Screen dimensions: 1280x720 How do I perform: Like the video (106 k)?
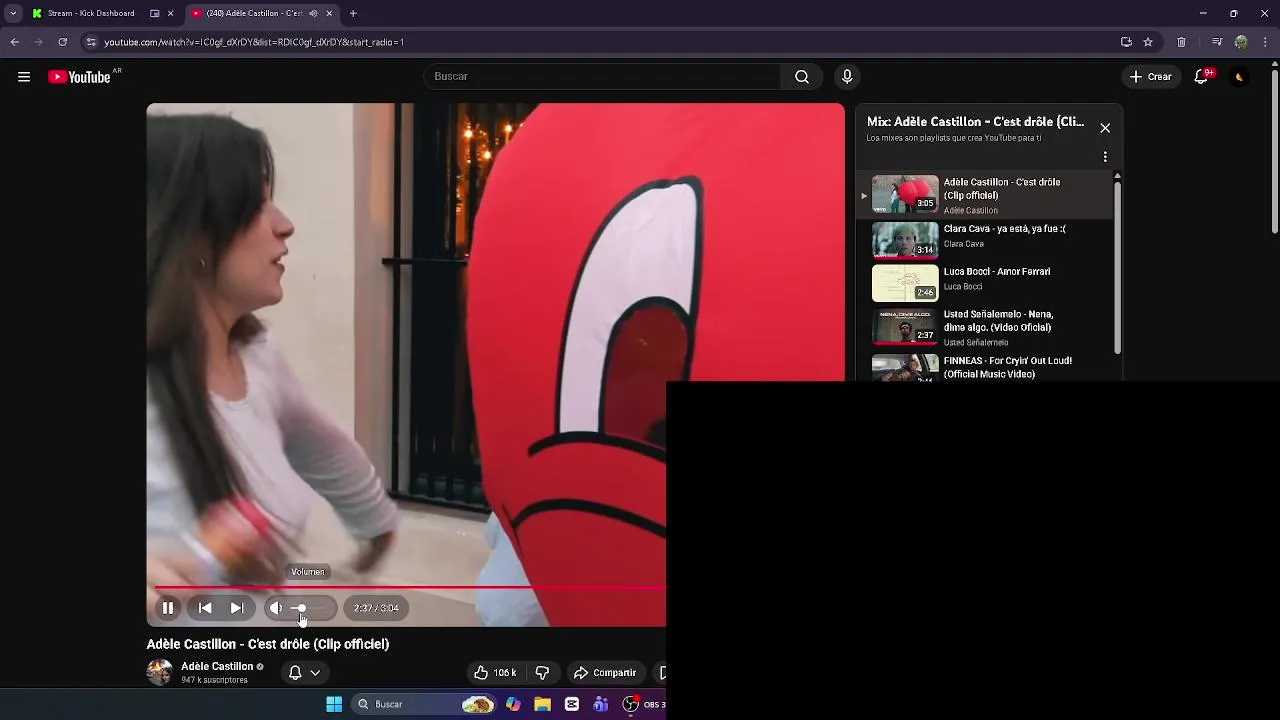pyautogui.click(x=496, y=673)
